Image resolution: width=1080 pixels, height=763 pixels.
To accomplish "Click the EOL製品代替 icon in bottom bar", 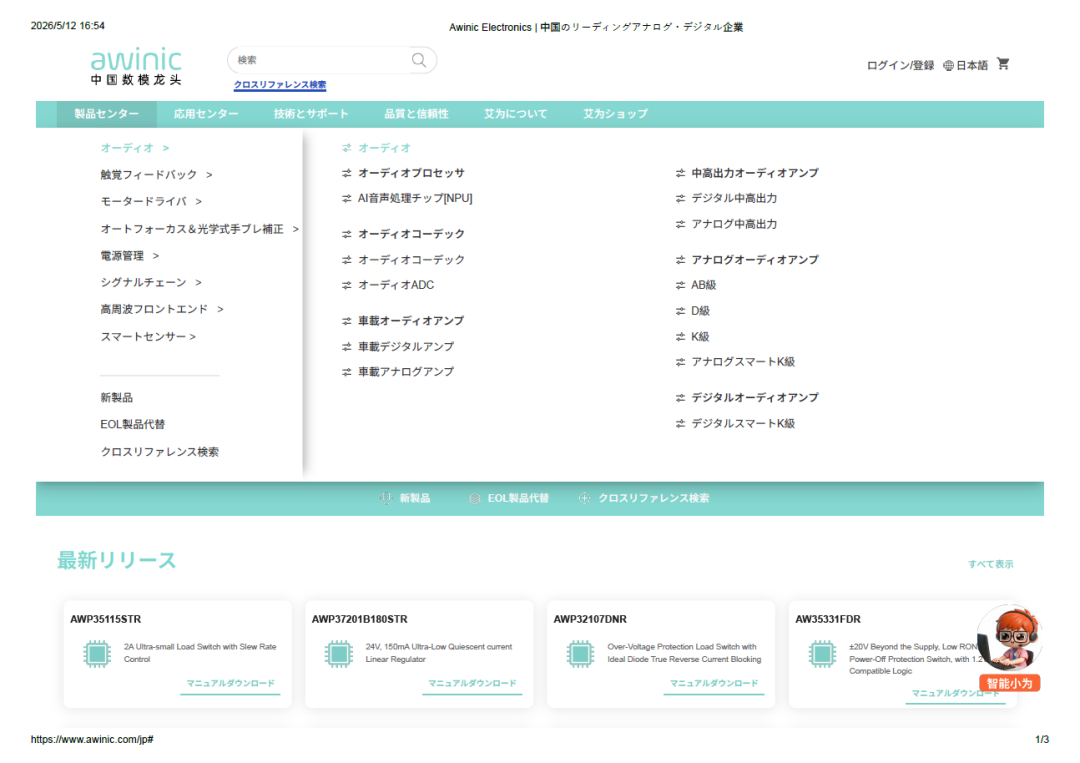I will tap(475, 498).
